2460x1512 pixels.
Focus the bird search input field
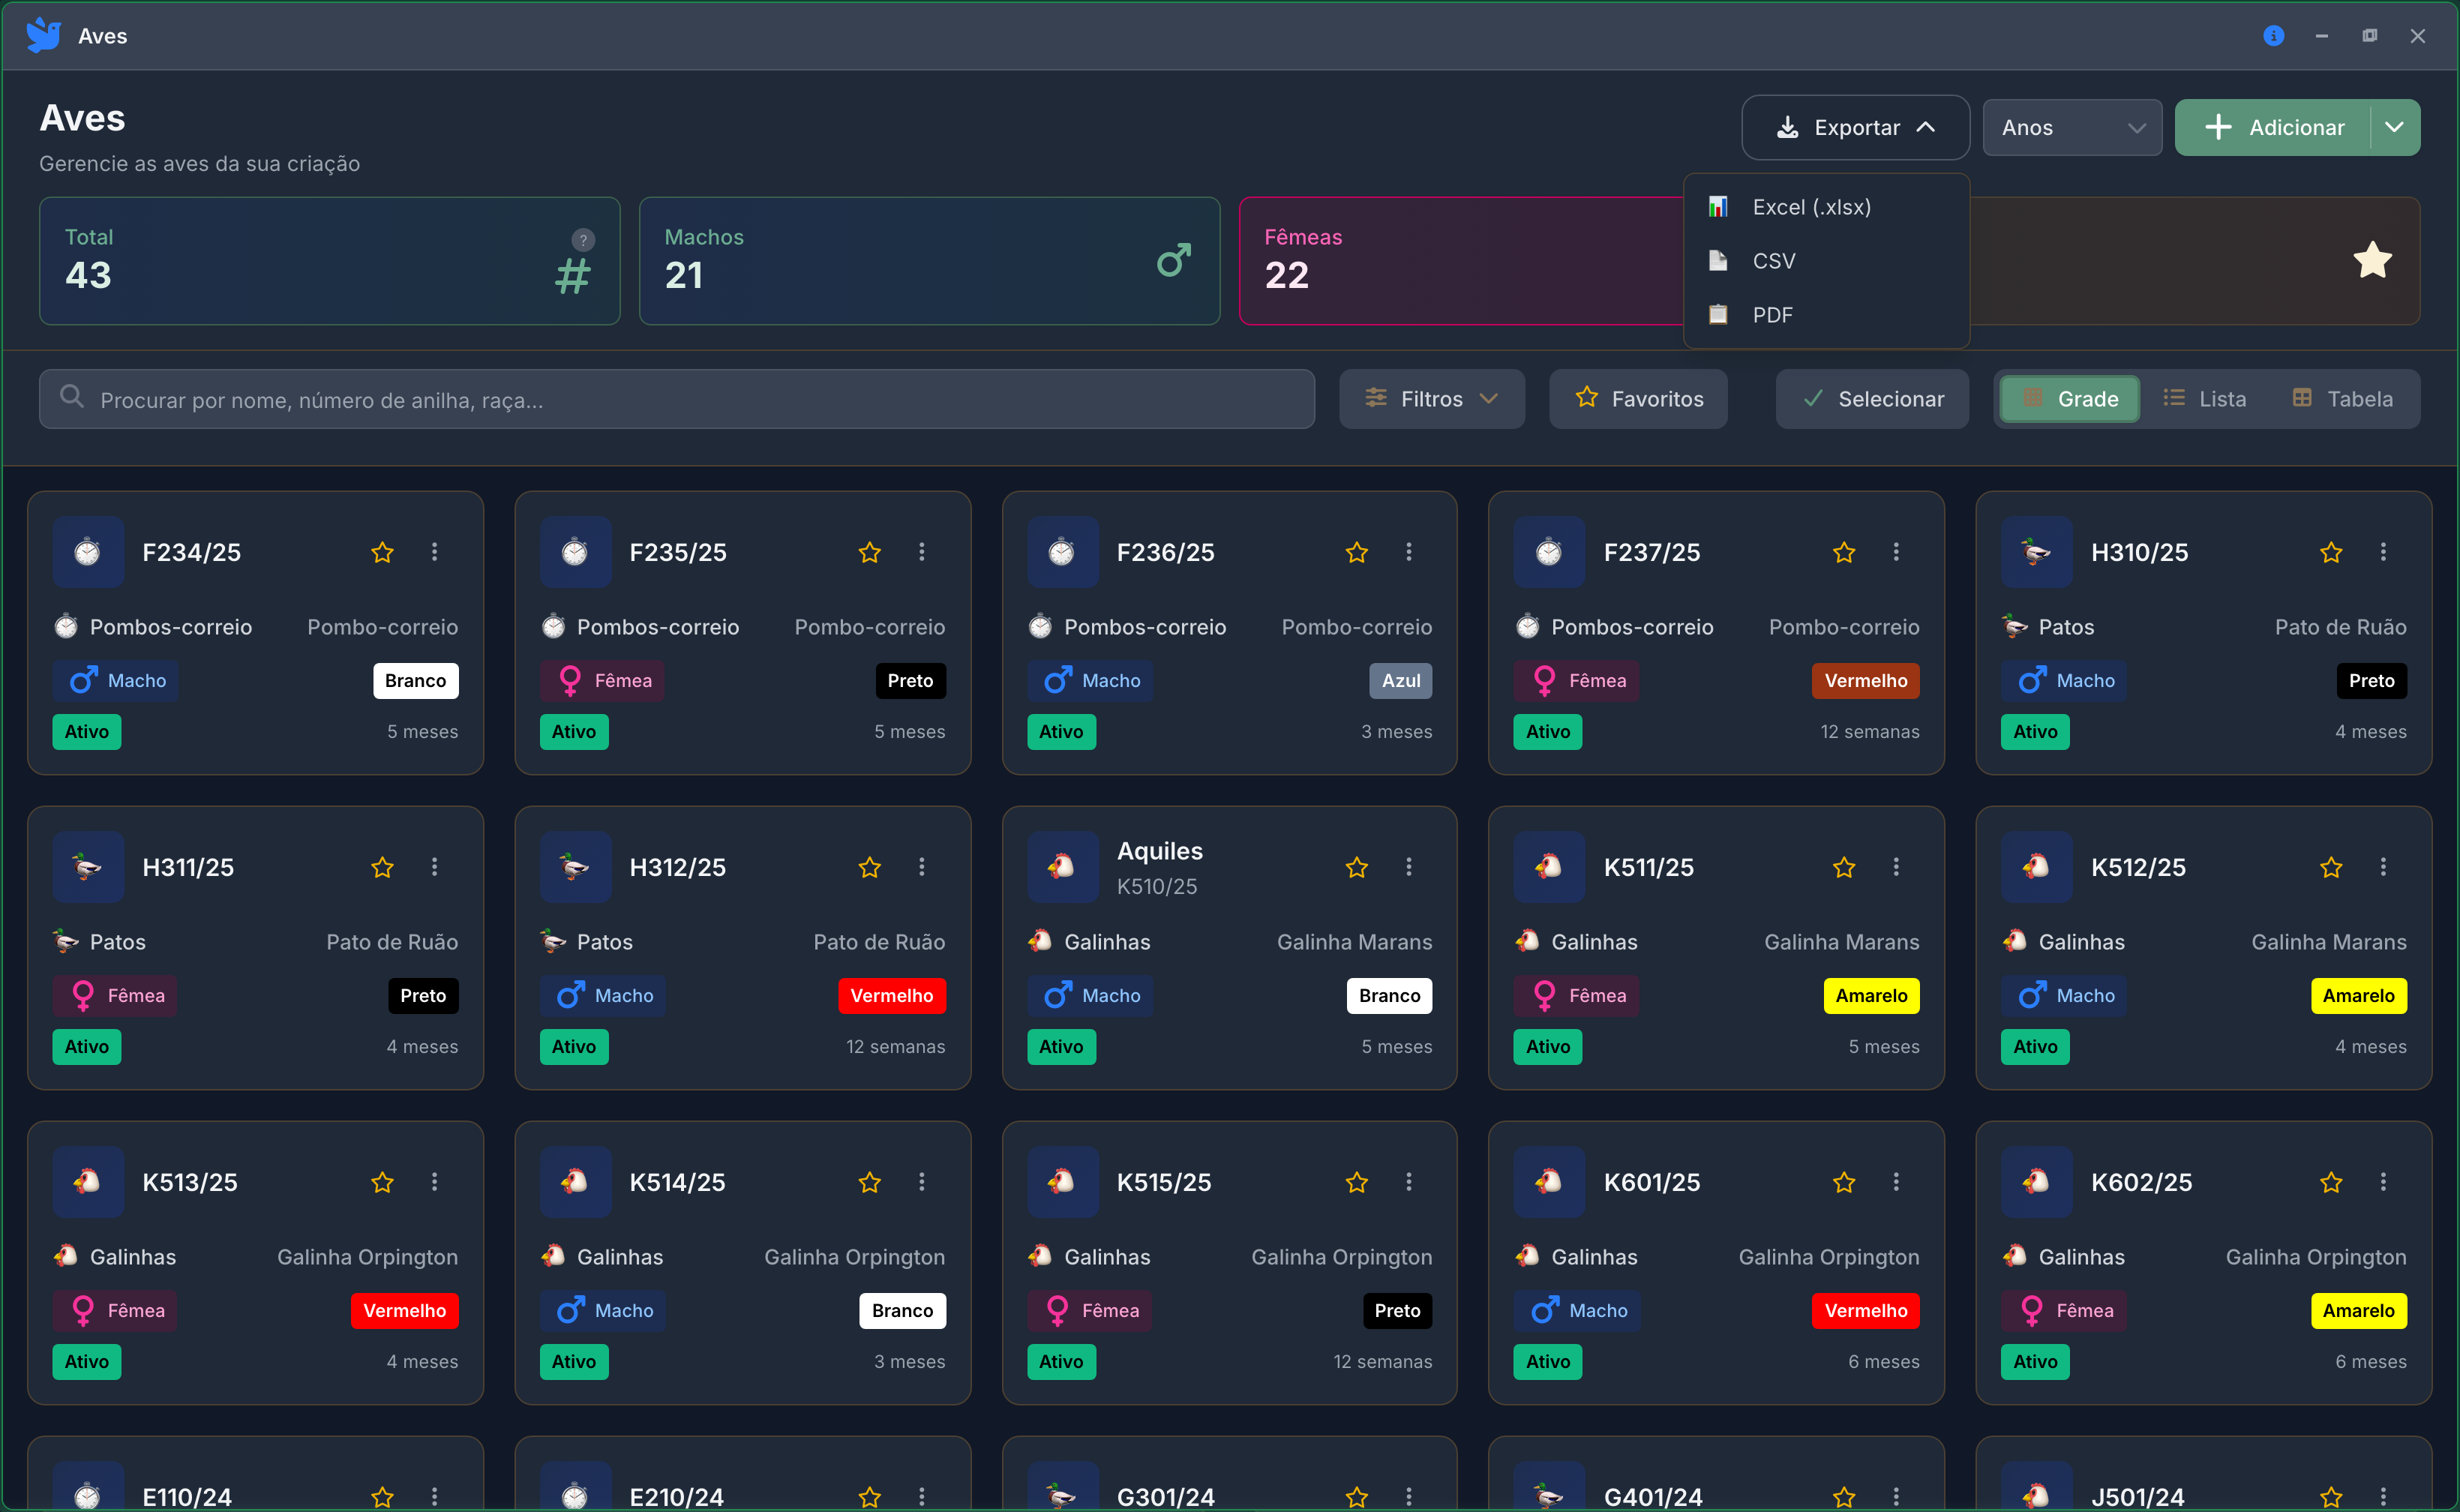(677, 399)
